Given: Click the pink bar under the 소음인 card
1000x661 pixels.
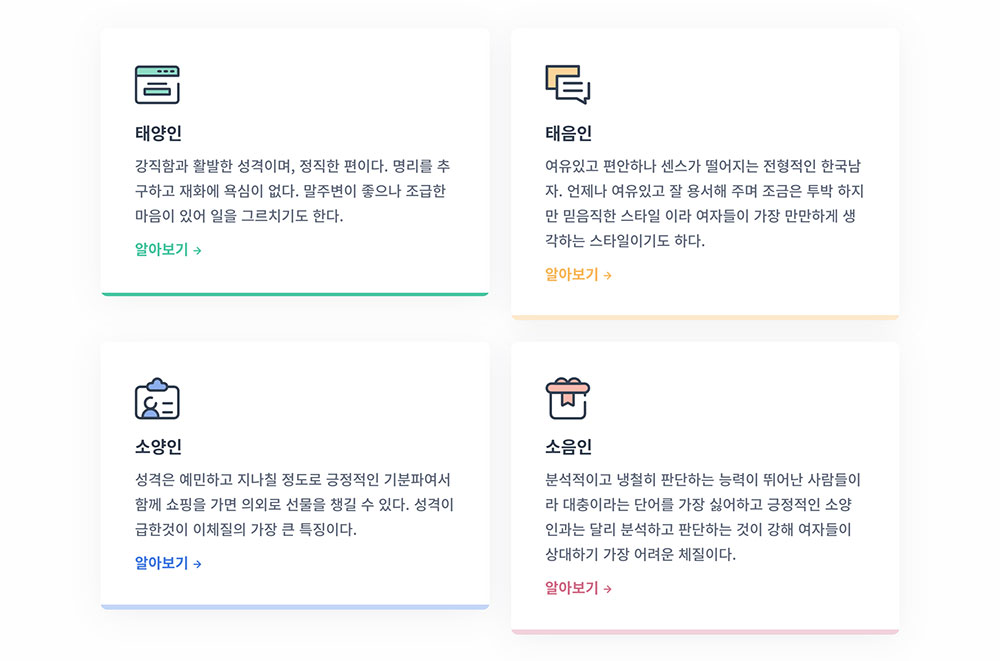Looking at the screenshot, I should (705, 632).
